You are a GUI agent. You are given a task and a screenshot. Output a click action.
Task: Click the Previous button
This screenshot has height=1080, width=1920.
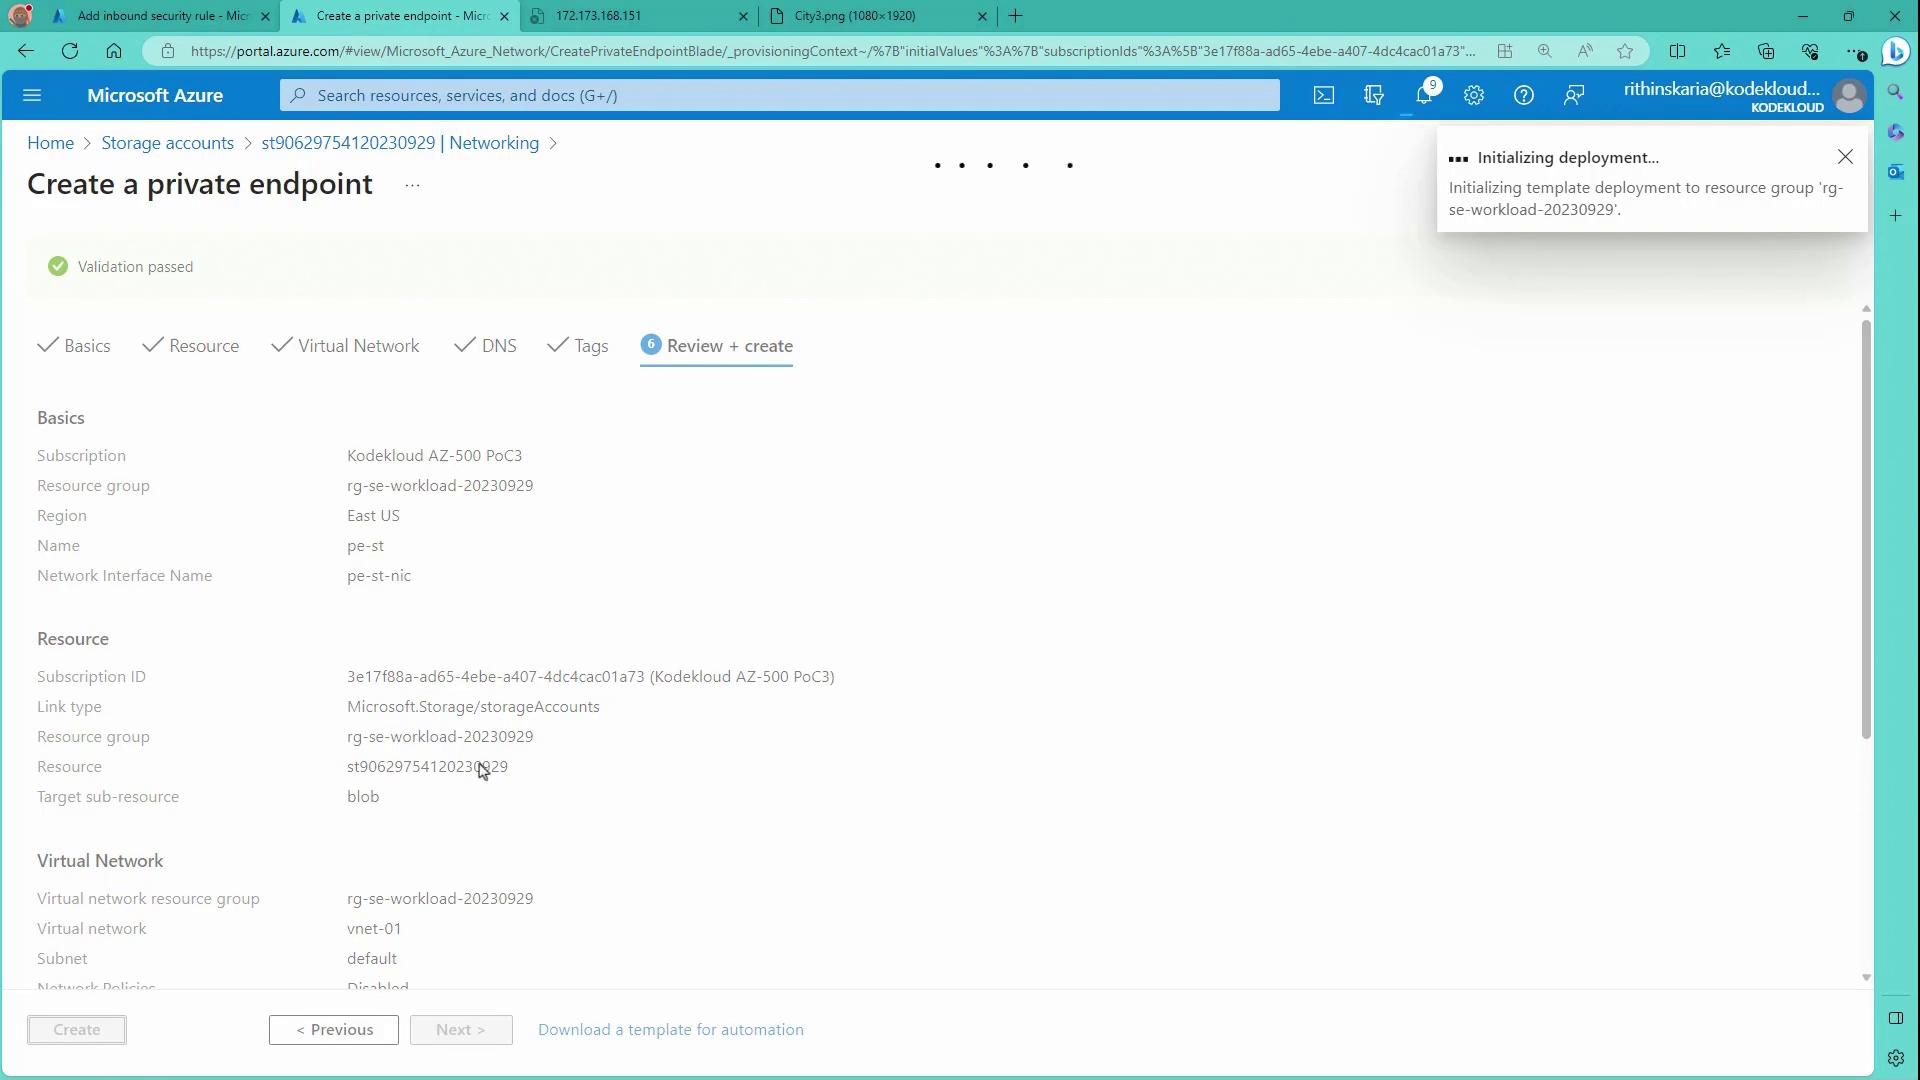[x=333, y=1030]
